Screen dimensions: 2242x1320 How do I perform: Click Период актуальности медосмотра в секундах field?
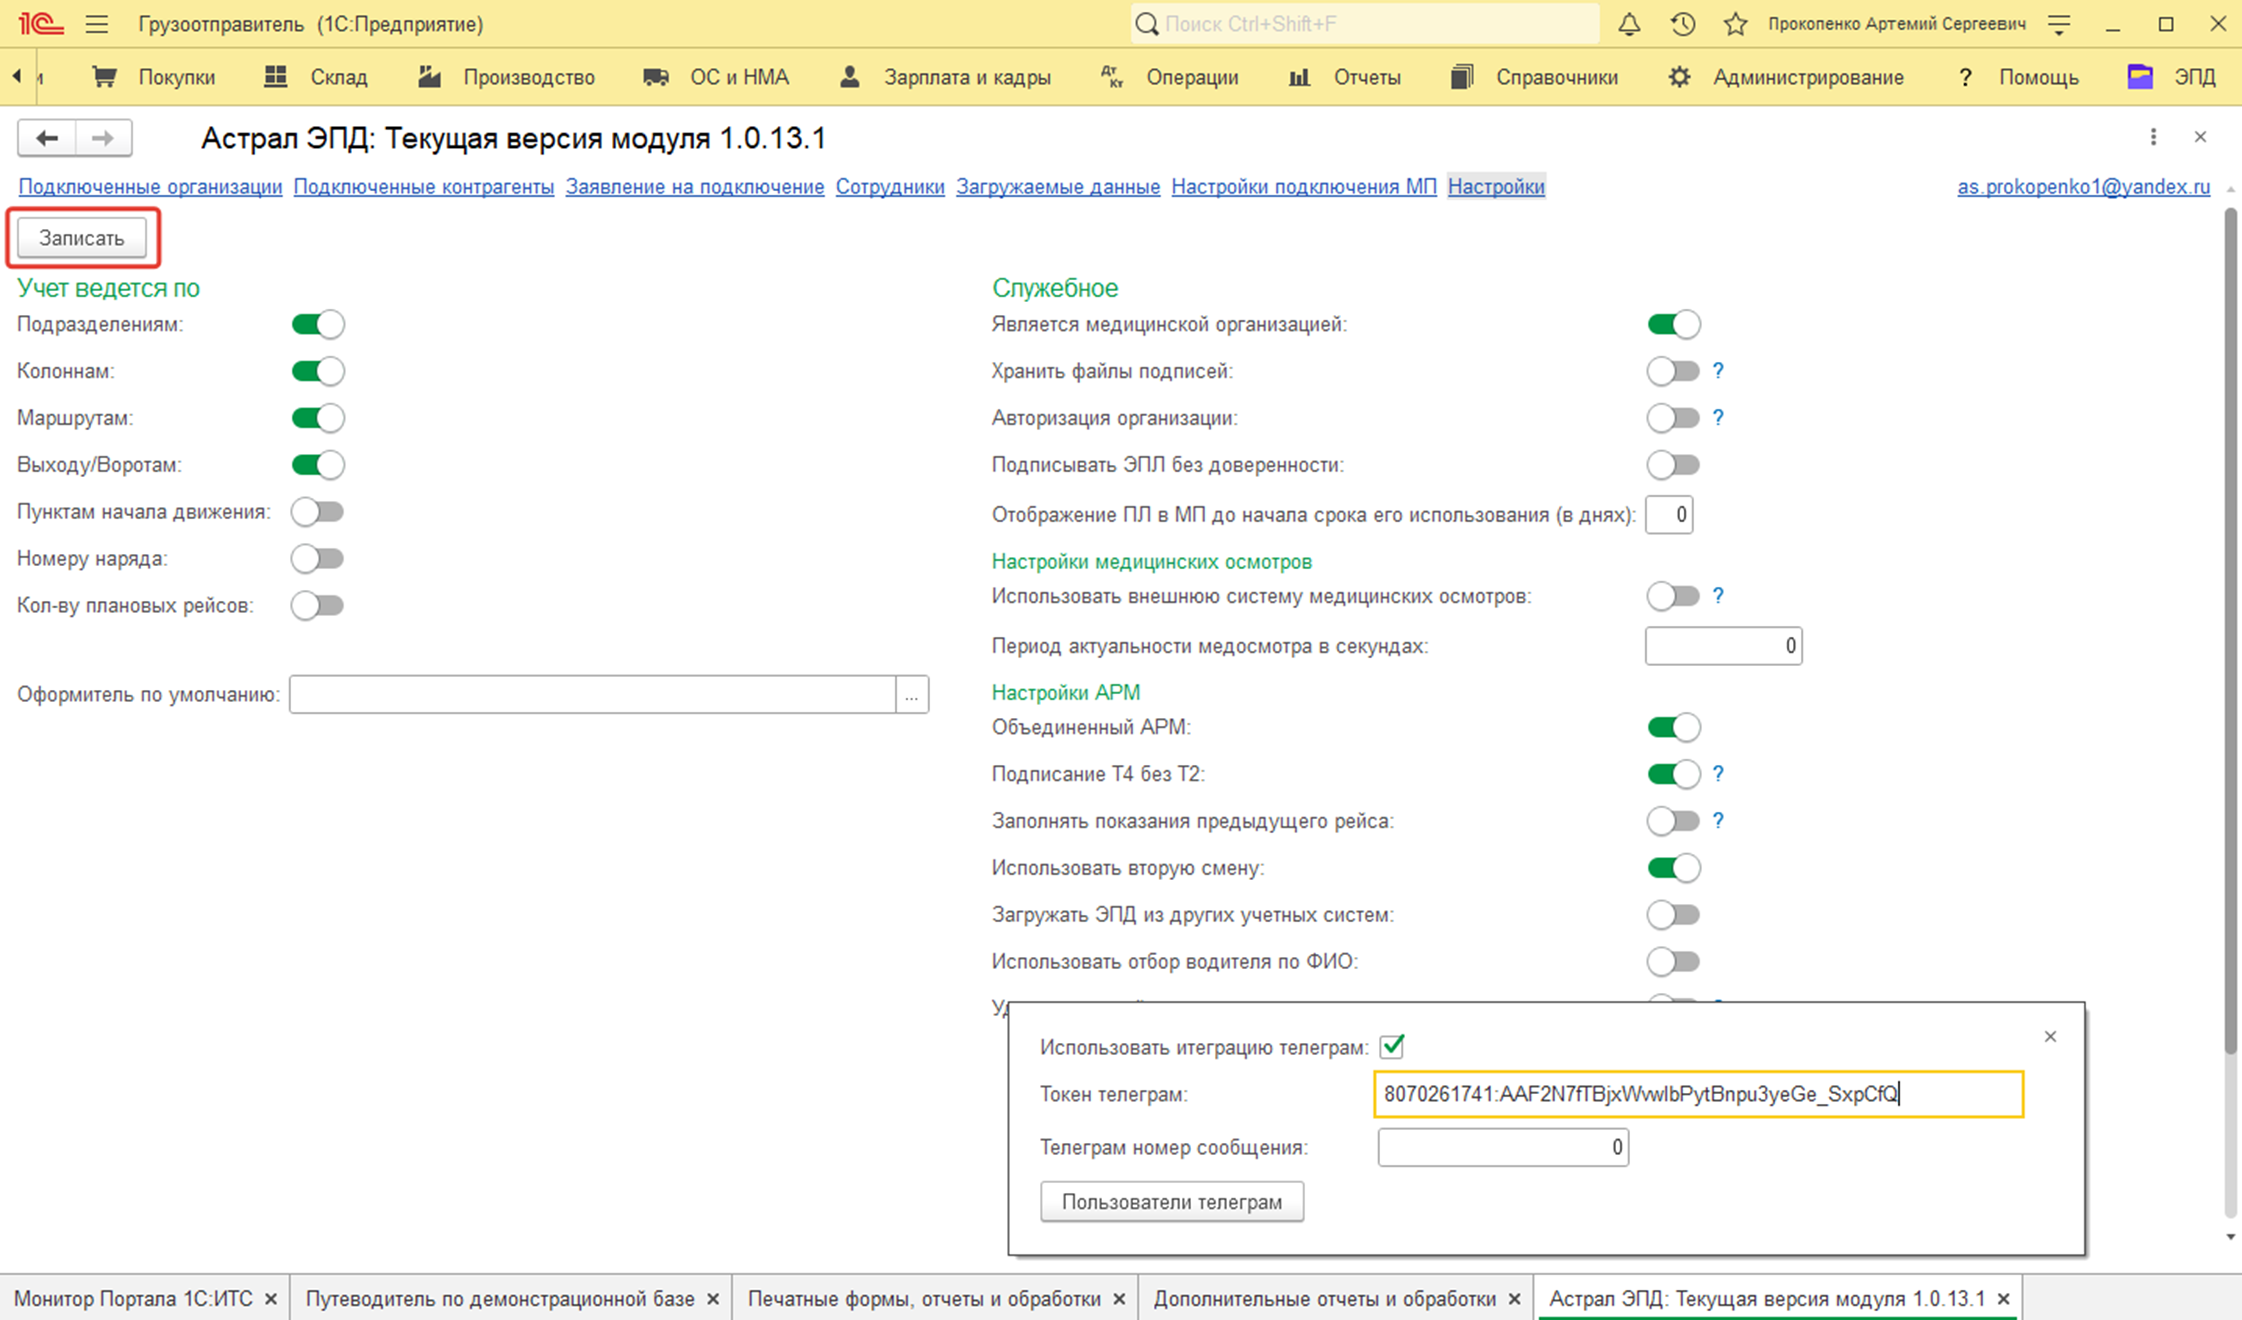click(x=1723, y=646)
